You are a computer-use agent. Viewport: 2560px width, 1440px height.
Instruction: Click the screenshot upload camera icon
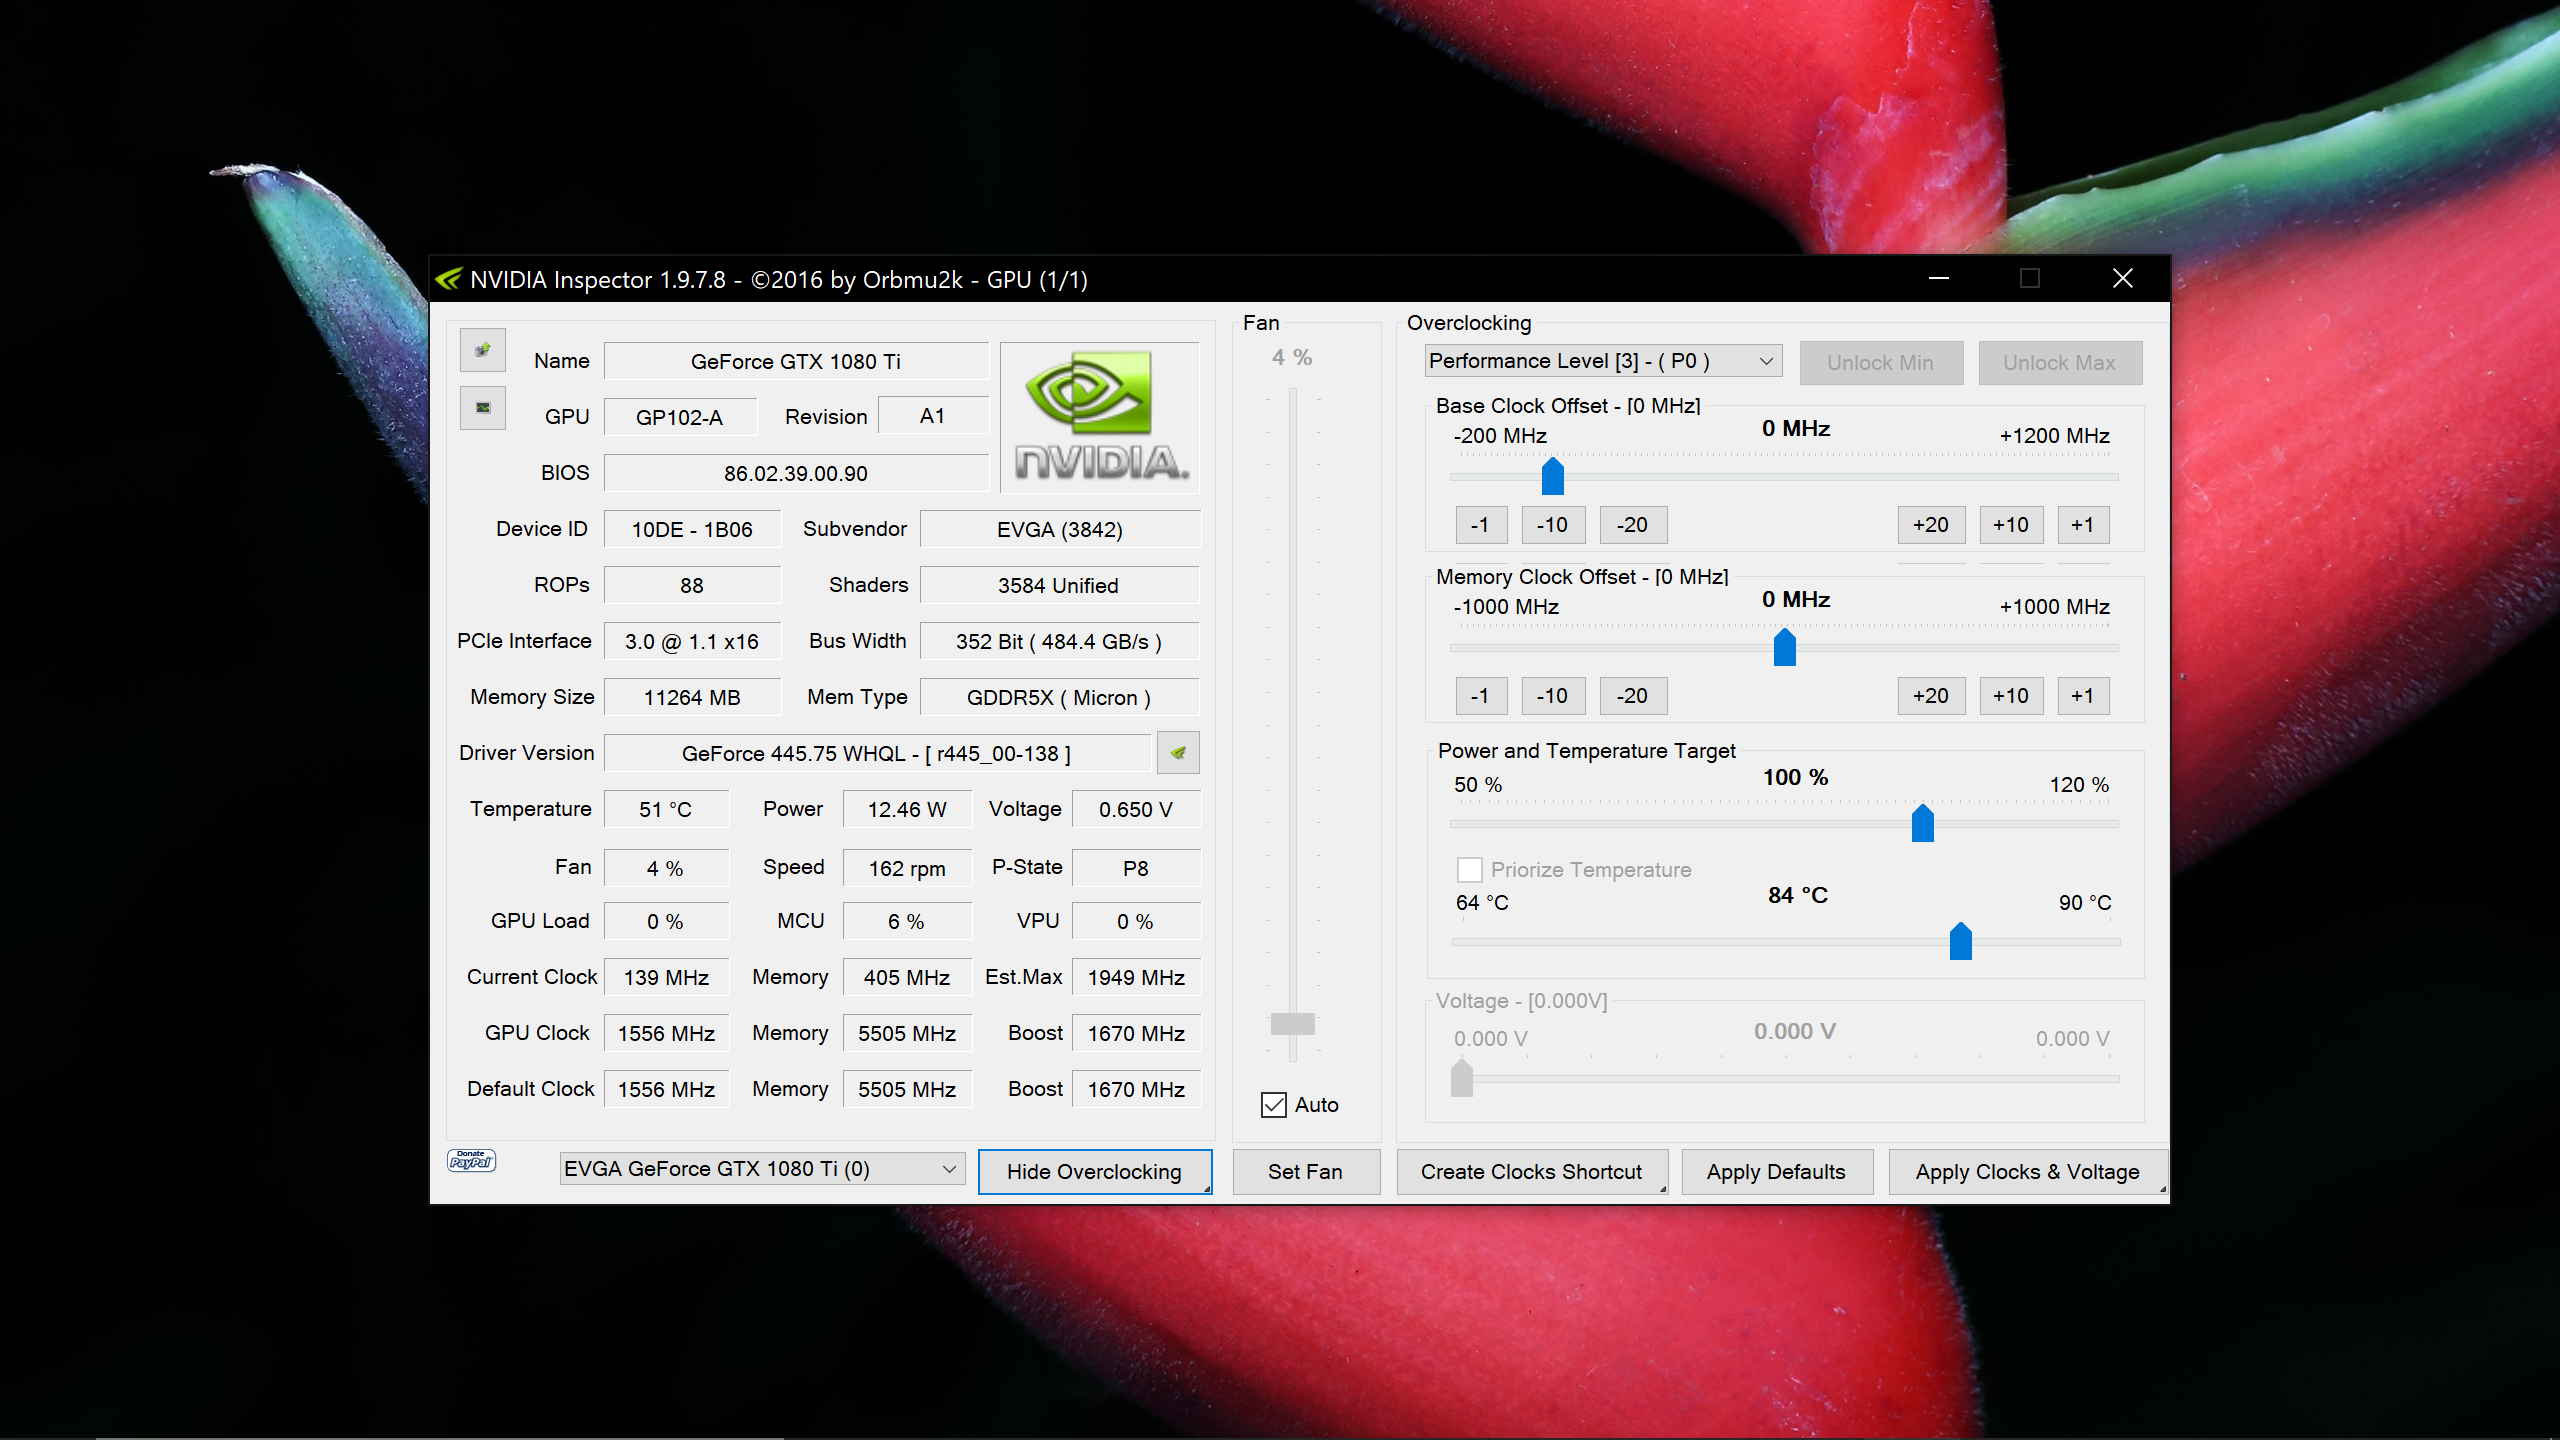click(x=482, y=350)
